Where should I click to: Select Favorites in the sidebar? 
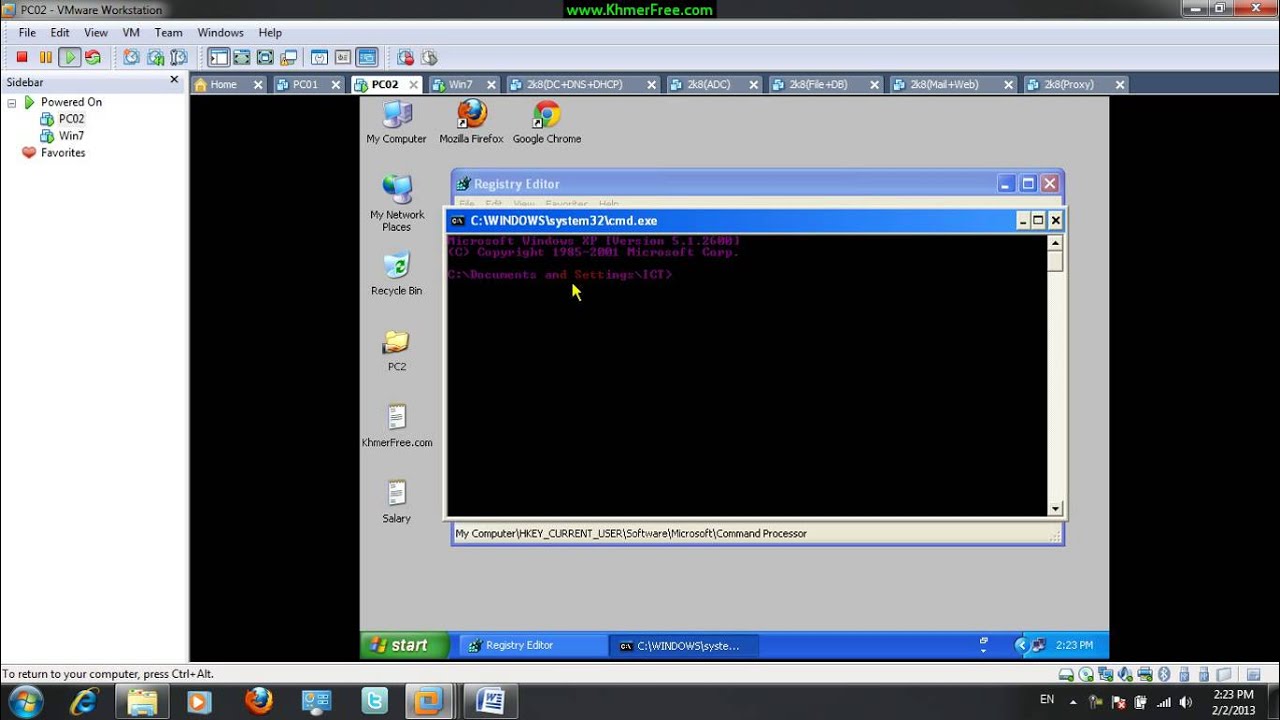pyautogui.click(x=63, y=153)
